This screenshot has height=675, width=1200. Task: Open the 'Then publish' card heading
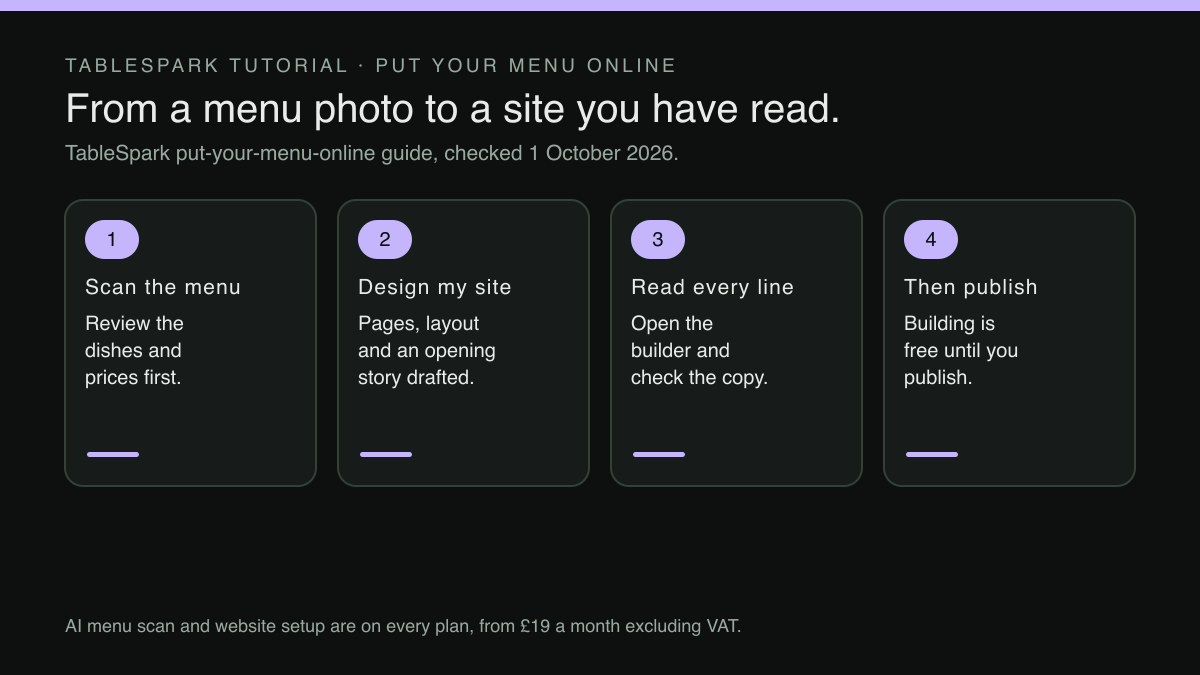(971, 287)
